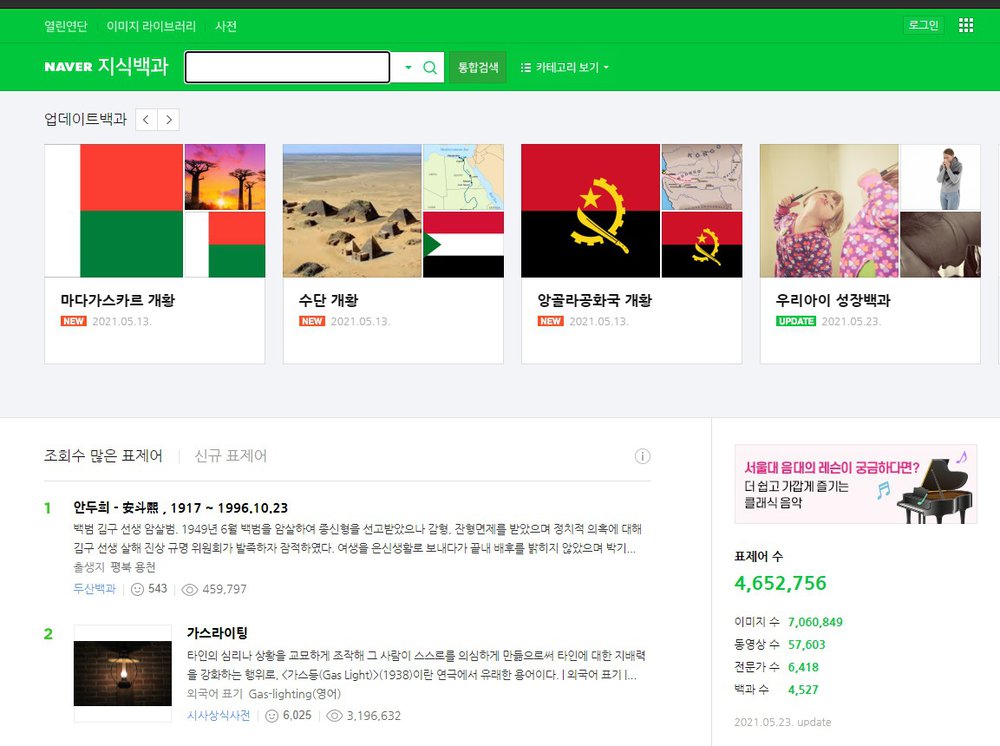
Task: Click the info icon beside 신규 표제어
Action: [642, 457]
